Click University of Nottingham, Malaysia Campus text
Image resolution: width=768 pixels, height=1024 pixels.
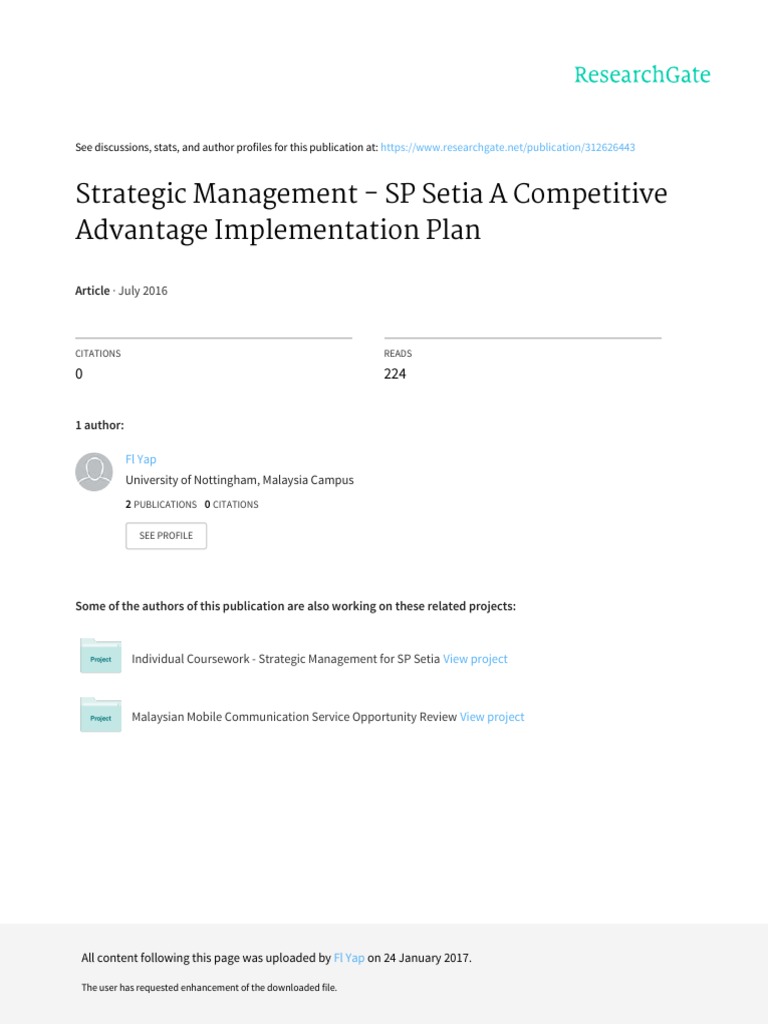[240, 480]
